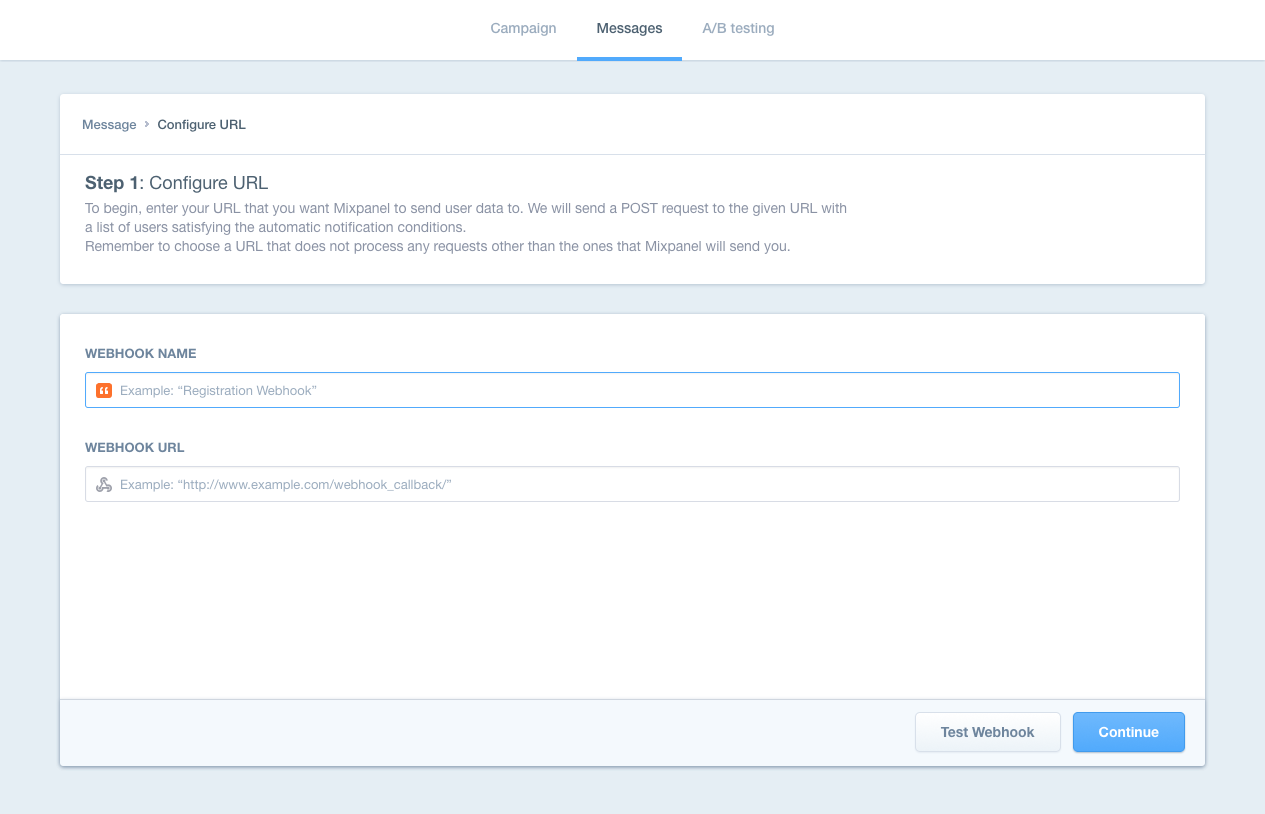Switch to the Campaign tab

click(x=523, y=28)
